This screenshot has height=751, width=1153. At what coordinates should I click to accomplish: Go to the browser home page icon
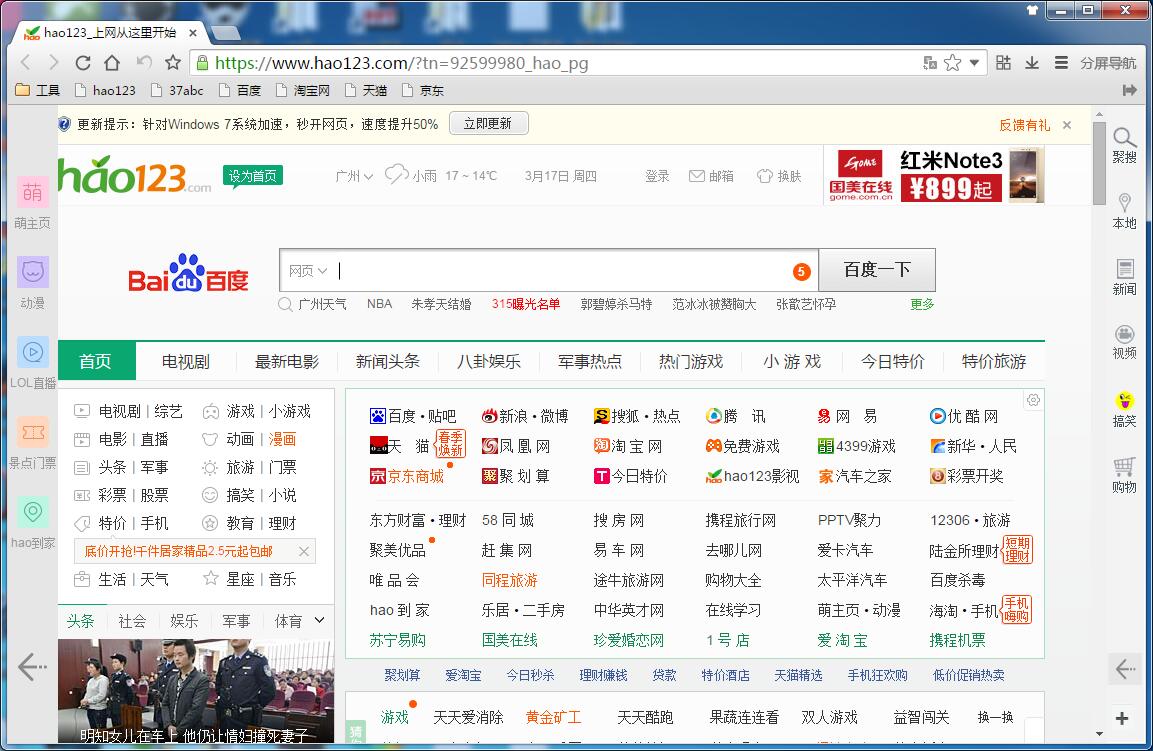click(x=112, y=63)
